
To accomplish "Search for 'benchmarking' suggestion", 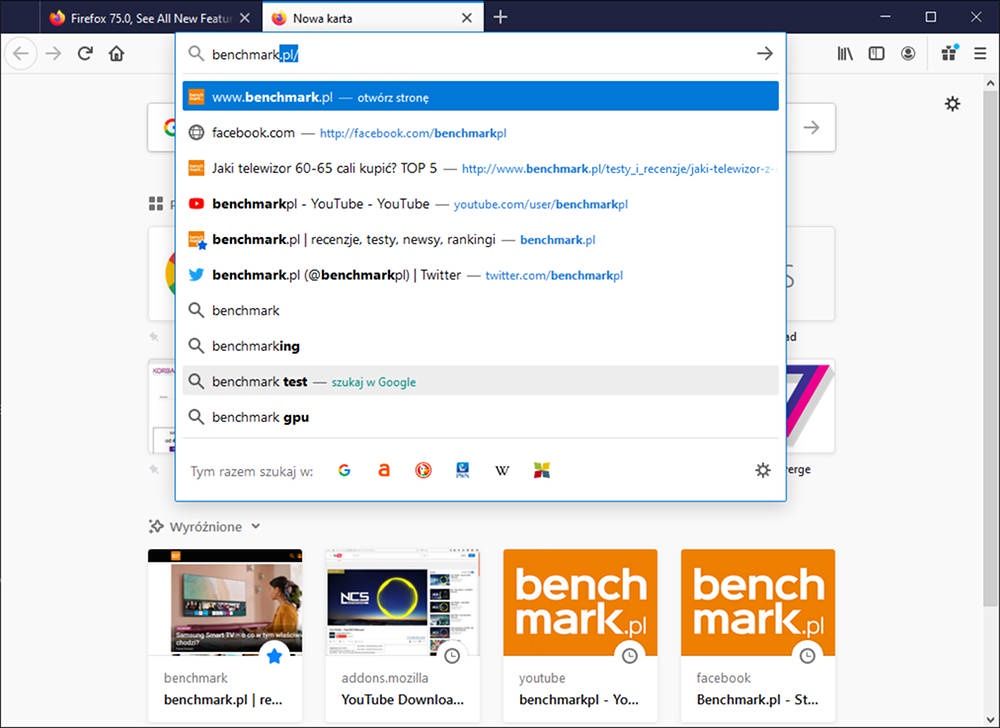I will point(480,346).
